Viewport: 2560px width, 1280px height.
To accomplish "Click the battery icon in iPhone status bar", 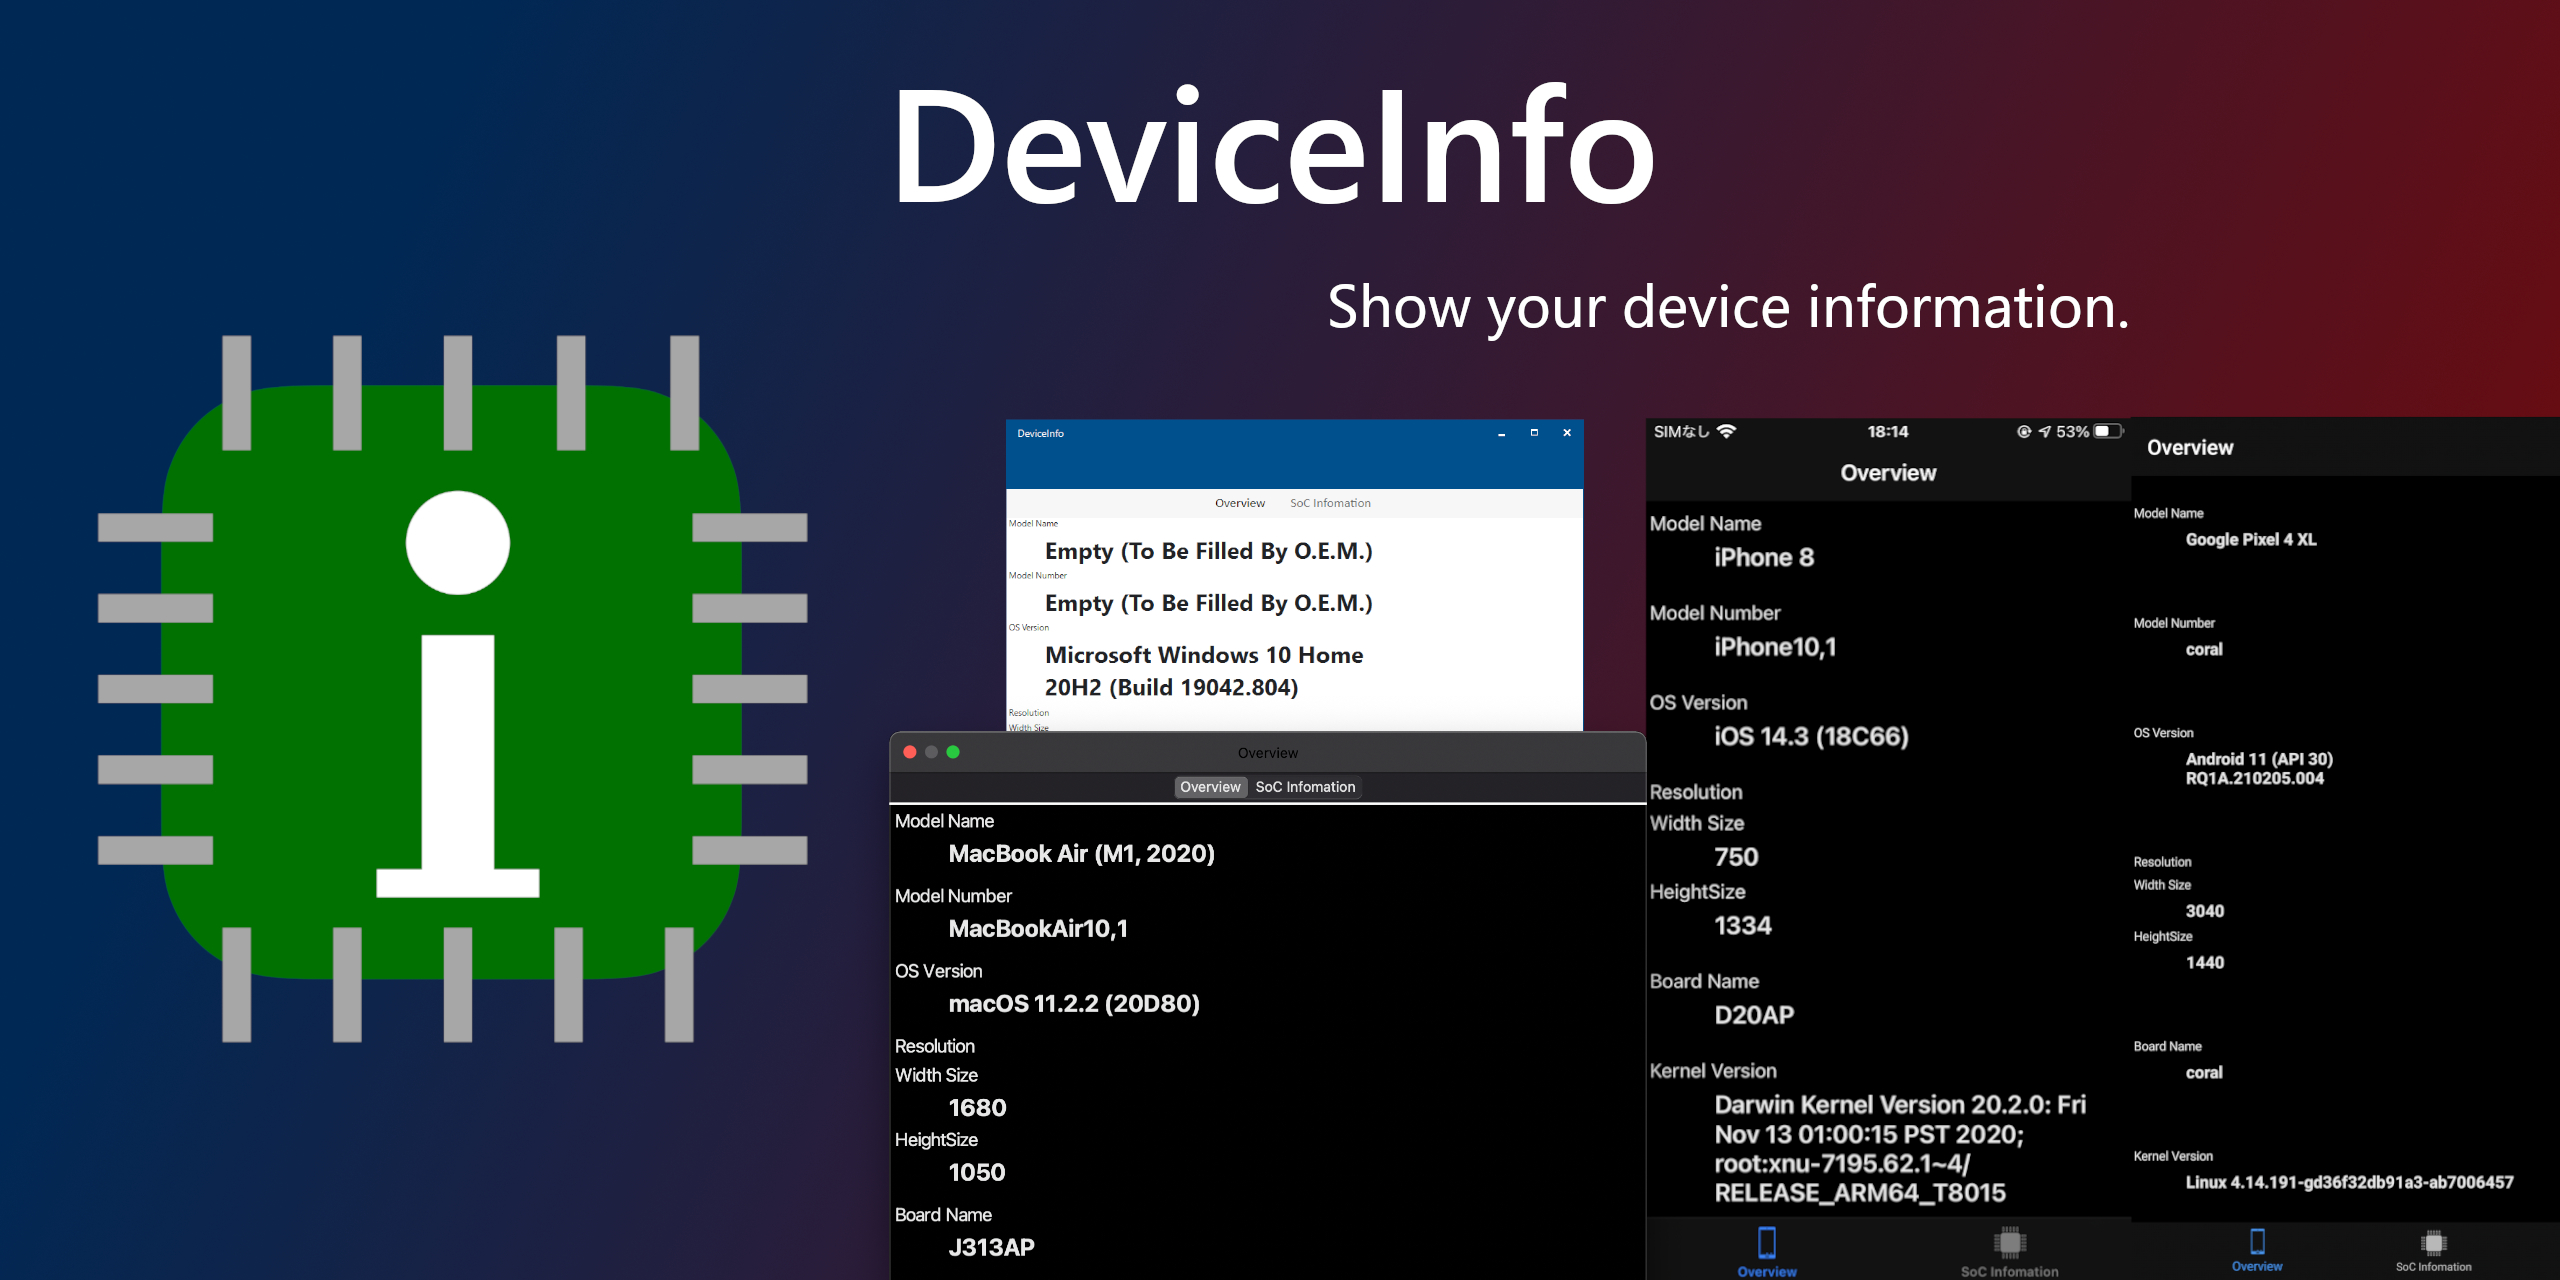I will pyautogui.click(x=2109, y=431).
